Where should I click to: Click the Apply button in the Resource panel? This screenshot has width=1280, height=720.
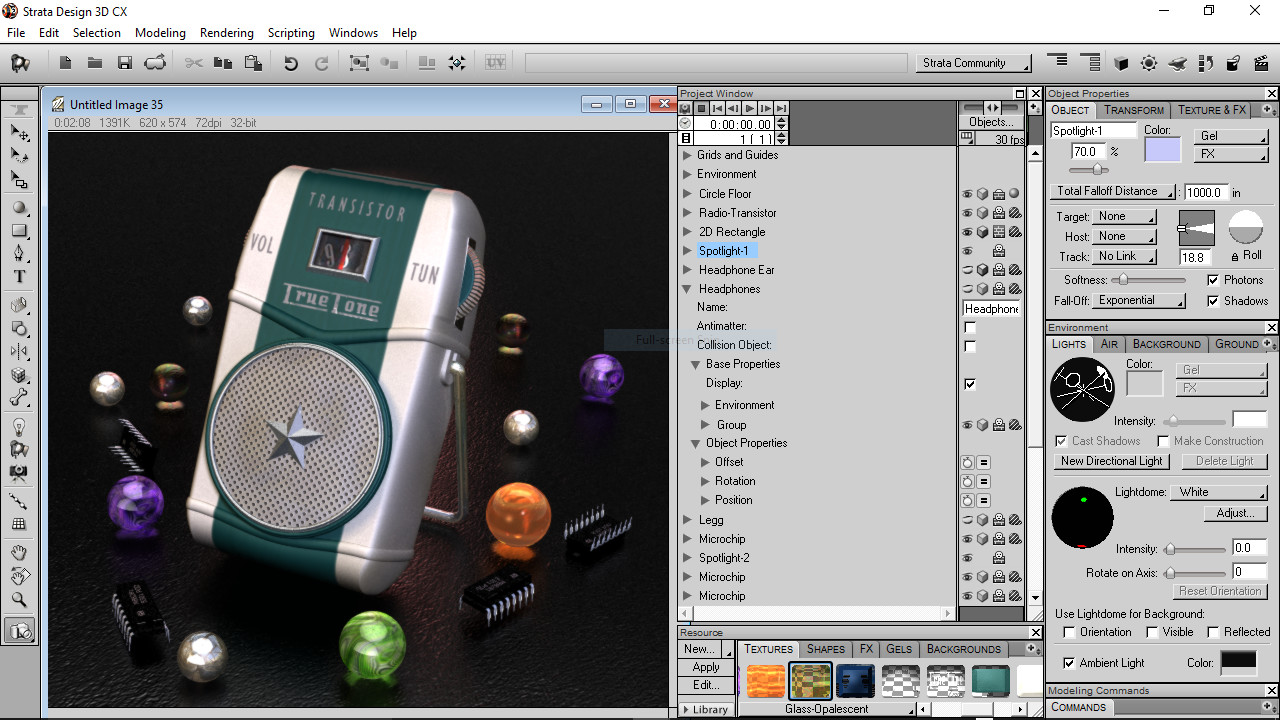click(705, 667)
